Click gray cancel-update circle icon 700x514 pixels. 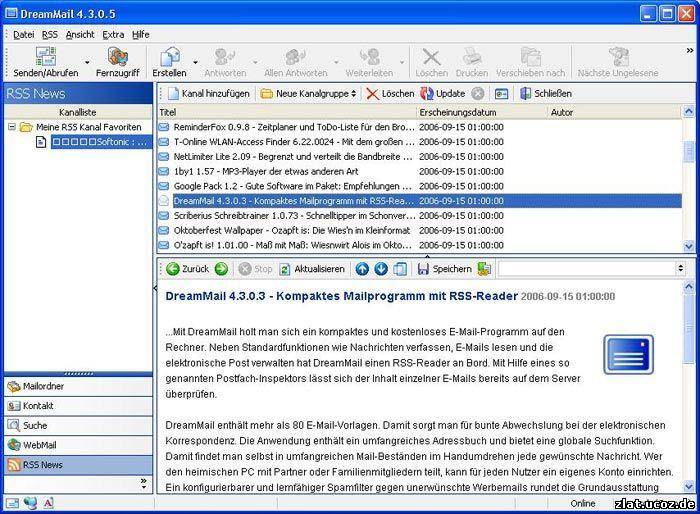(x=478, y=94)
